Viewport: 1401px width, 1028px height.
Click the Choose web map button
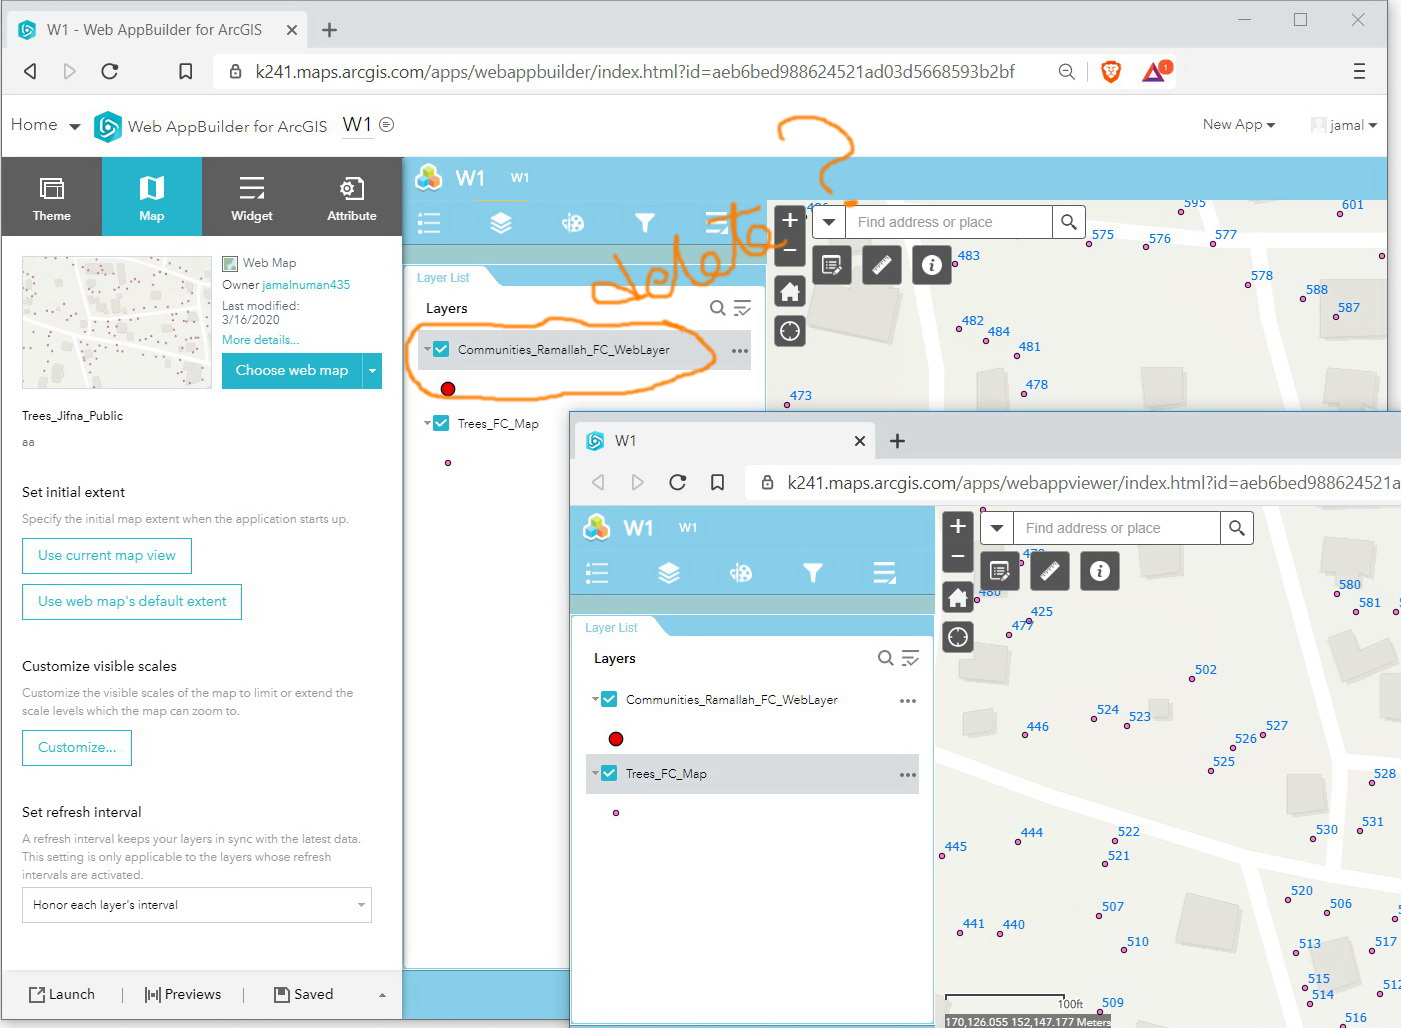pyautogui.click(x=292, y=371)
